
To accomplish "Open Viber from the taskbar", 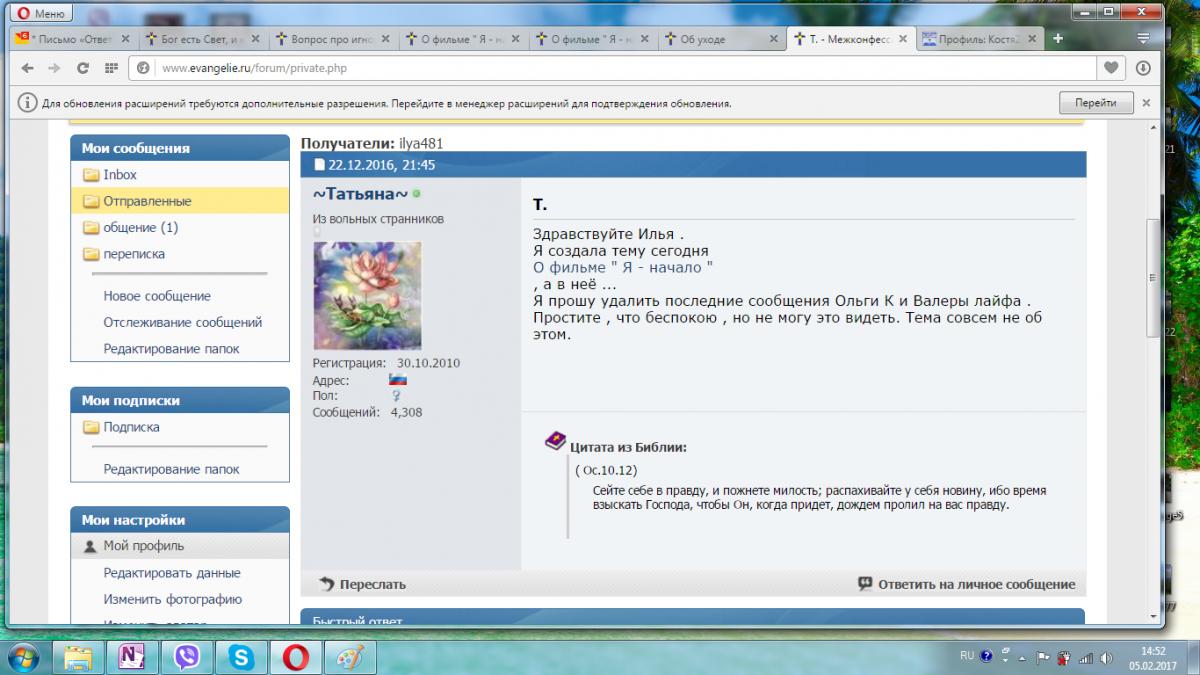I will click(x=186, y=656).
